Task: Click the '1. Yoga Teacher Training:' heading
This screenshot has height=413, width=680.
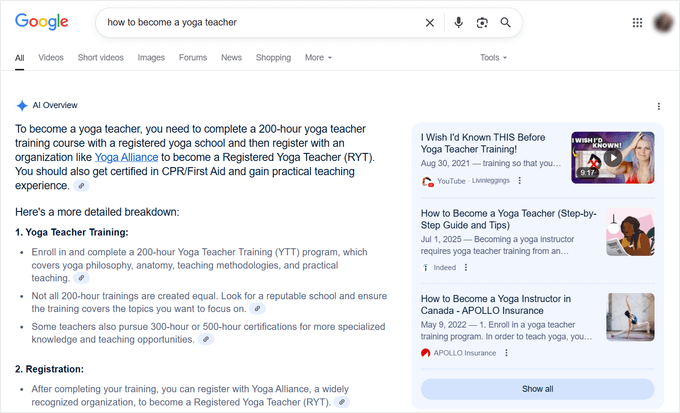Action: (72, 232)
